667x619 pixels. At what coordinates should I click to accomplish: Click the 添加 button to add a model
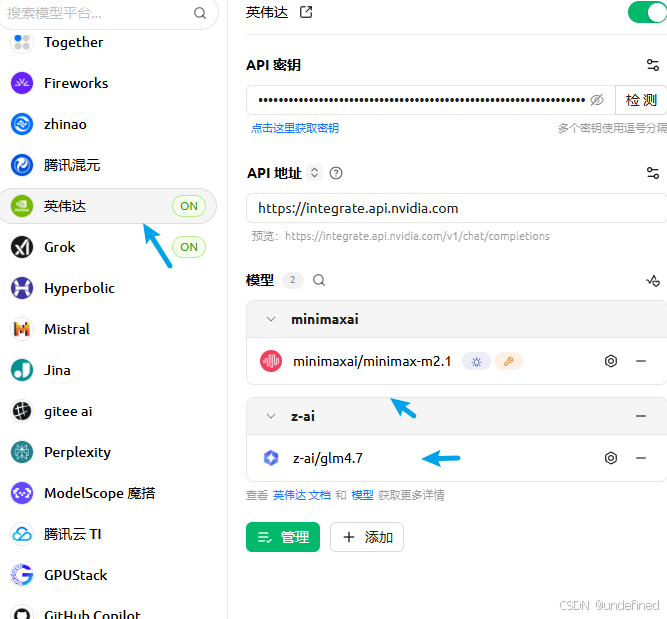[x=367, y=537]
